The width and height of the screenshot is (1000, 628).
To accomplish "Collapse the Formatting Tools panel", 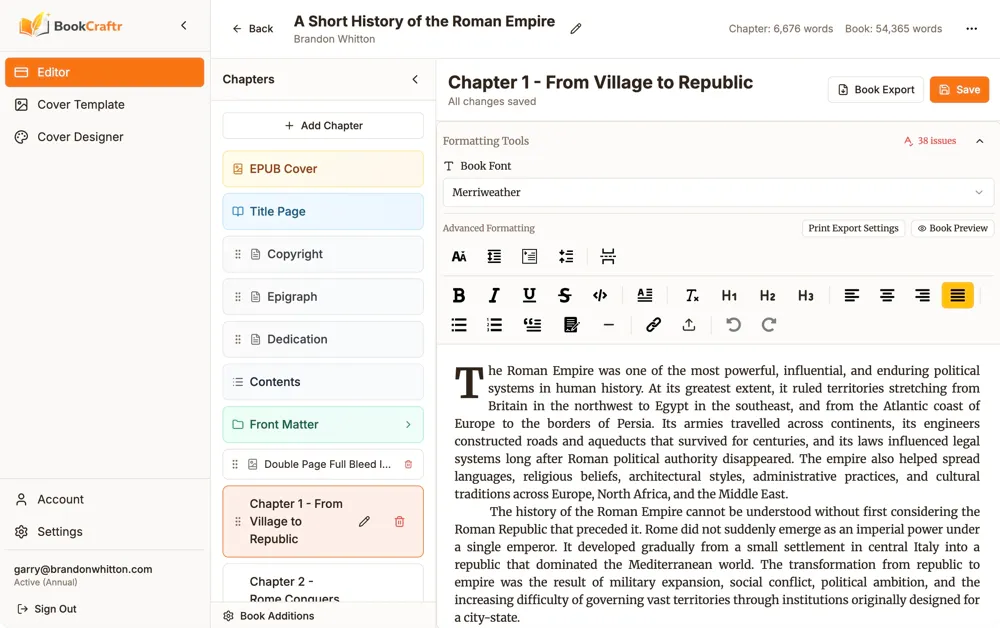I will (980, 141).
